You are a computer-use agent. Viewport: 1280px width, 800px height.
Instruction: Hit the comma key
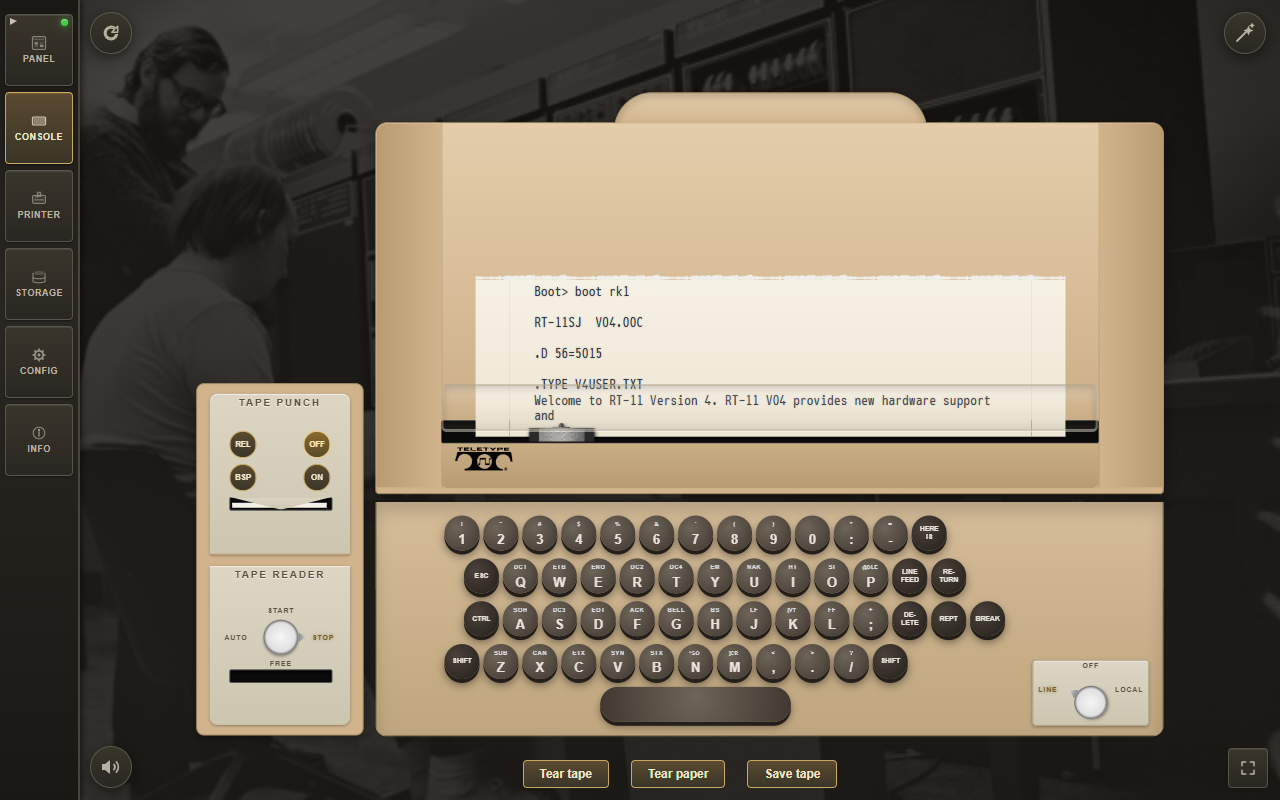pyautogui.click(x=773, y=661)
